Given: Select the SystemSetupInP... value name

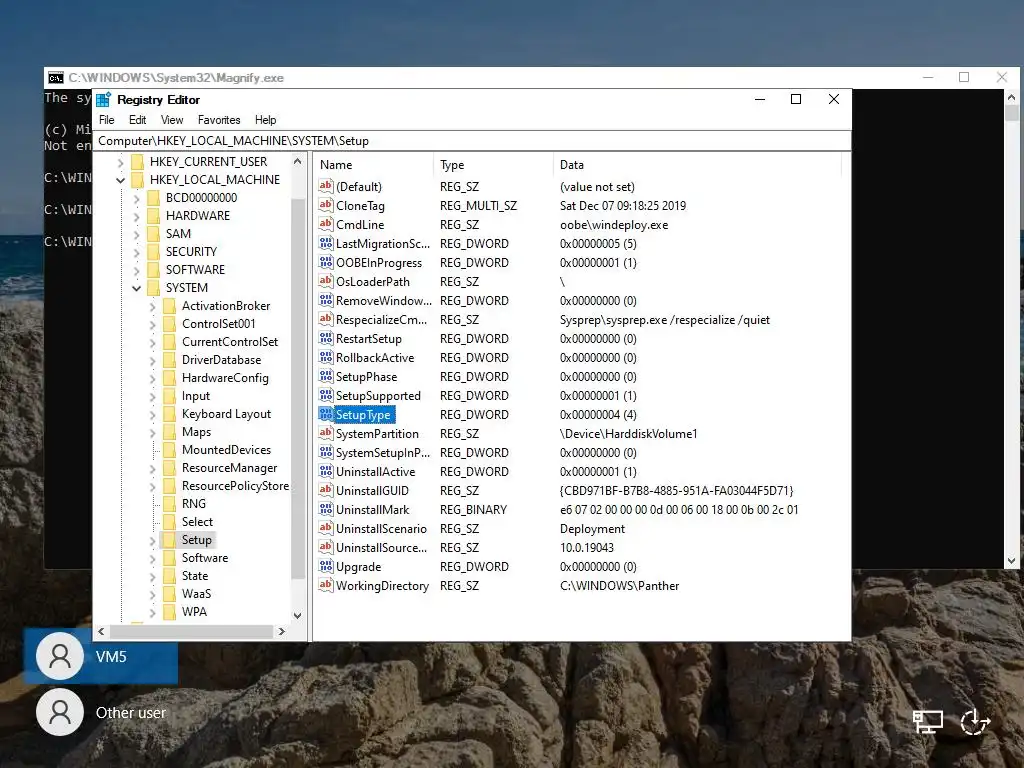Looking at the screenshot, I should click(383, 452).
